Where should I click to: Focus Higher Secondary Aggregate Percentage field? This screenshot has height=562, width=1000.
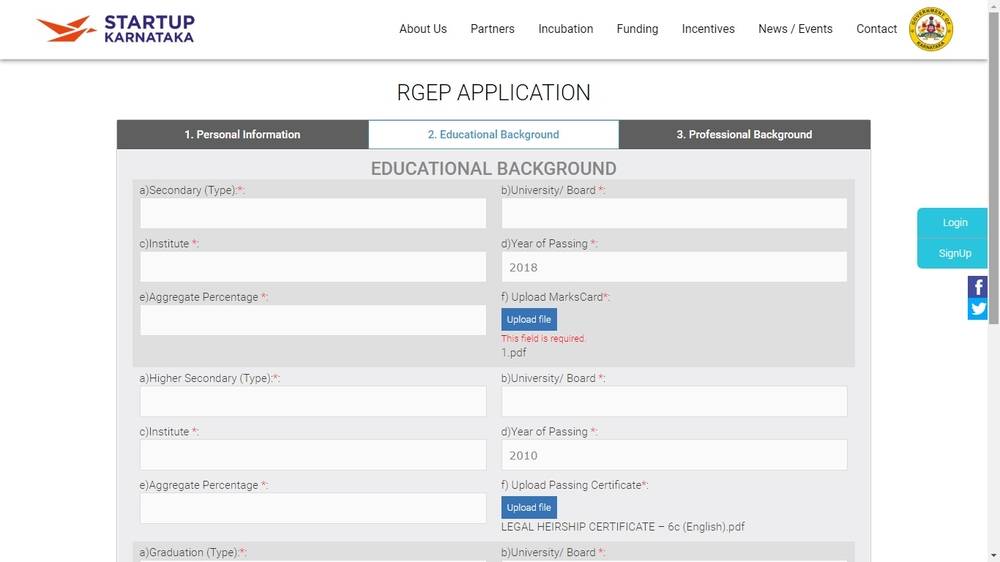pyautogui.click(x=313, y=508)
